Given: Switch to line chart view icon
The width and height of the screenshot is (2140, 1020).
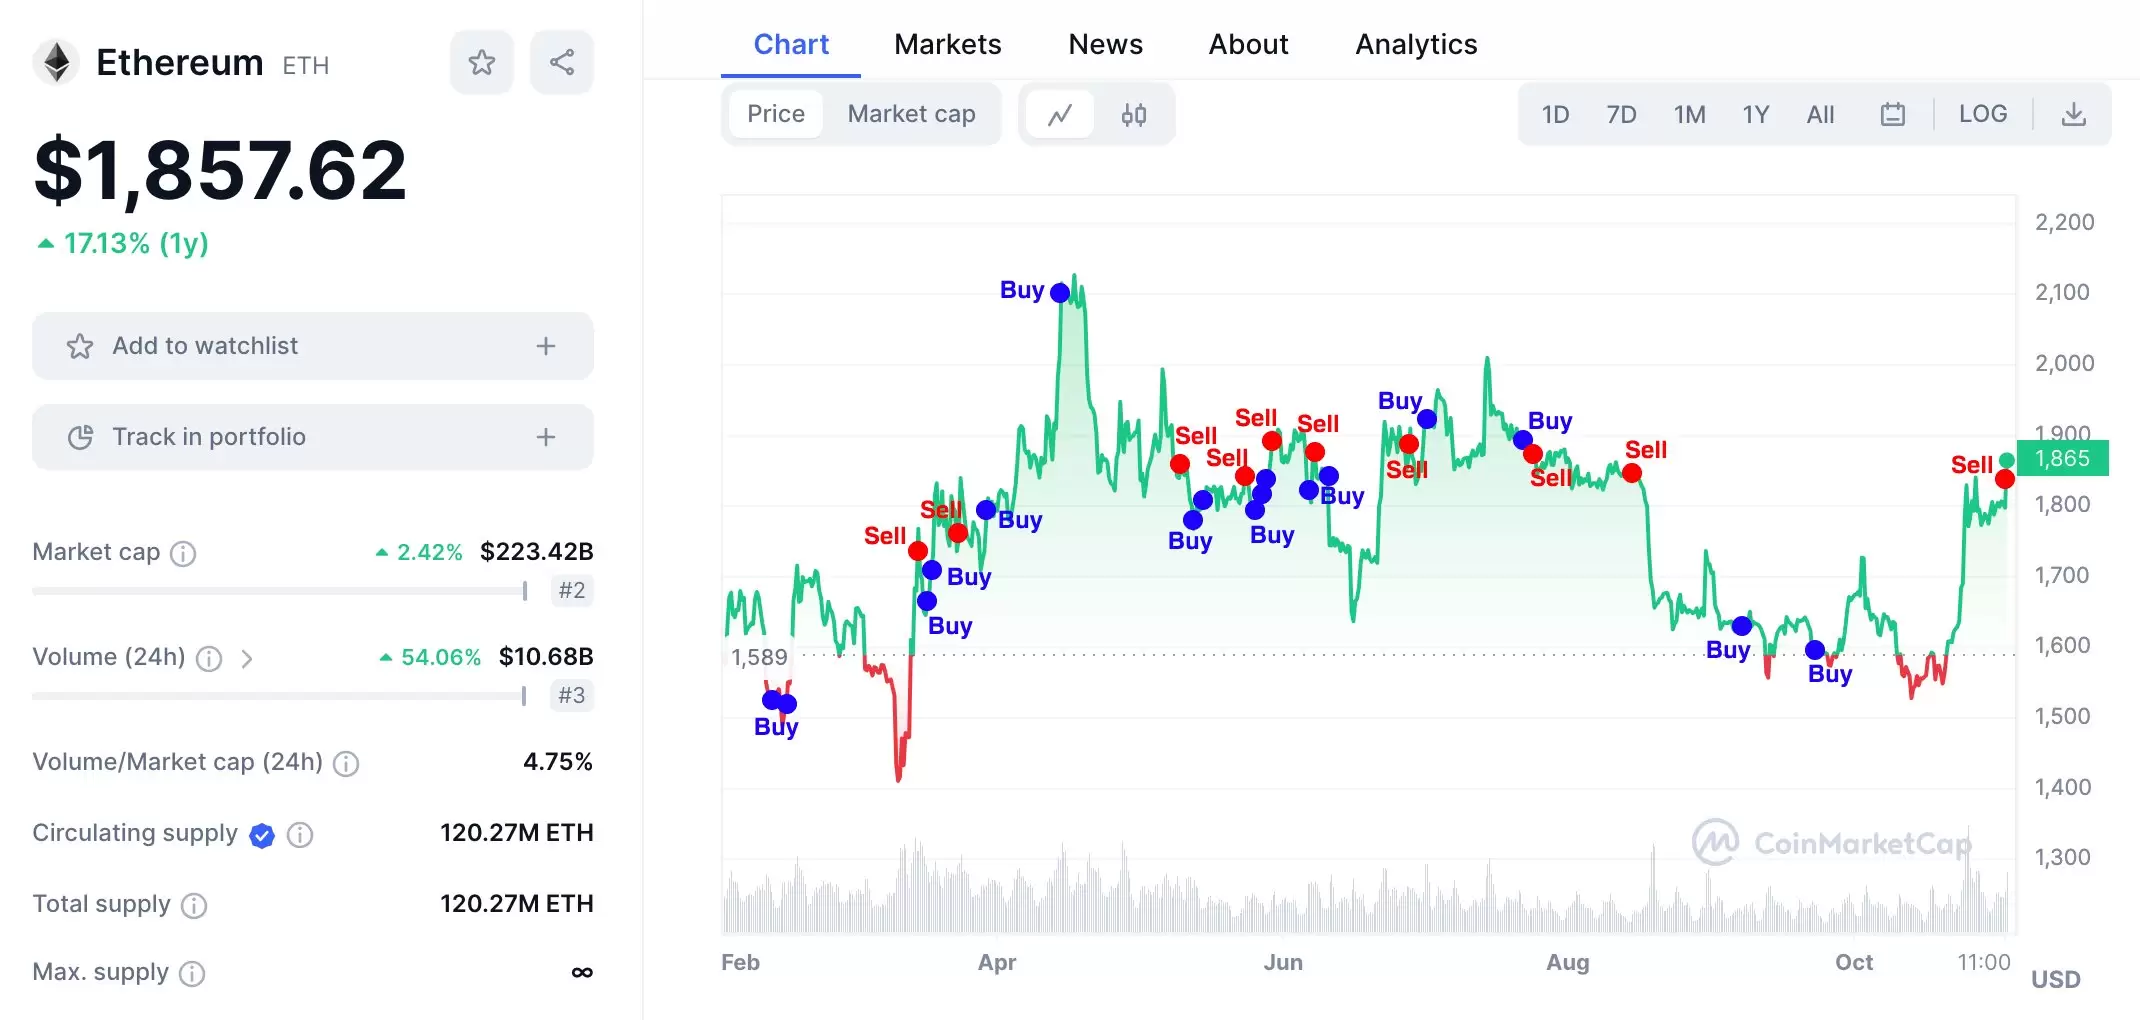Looking at the screenshot, I should [x=1060, y=115].
